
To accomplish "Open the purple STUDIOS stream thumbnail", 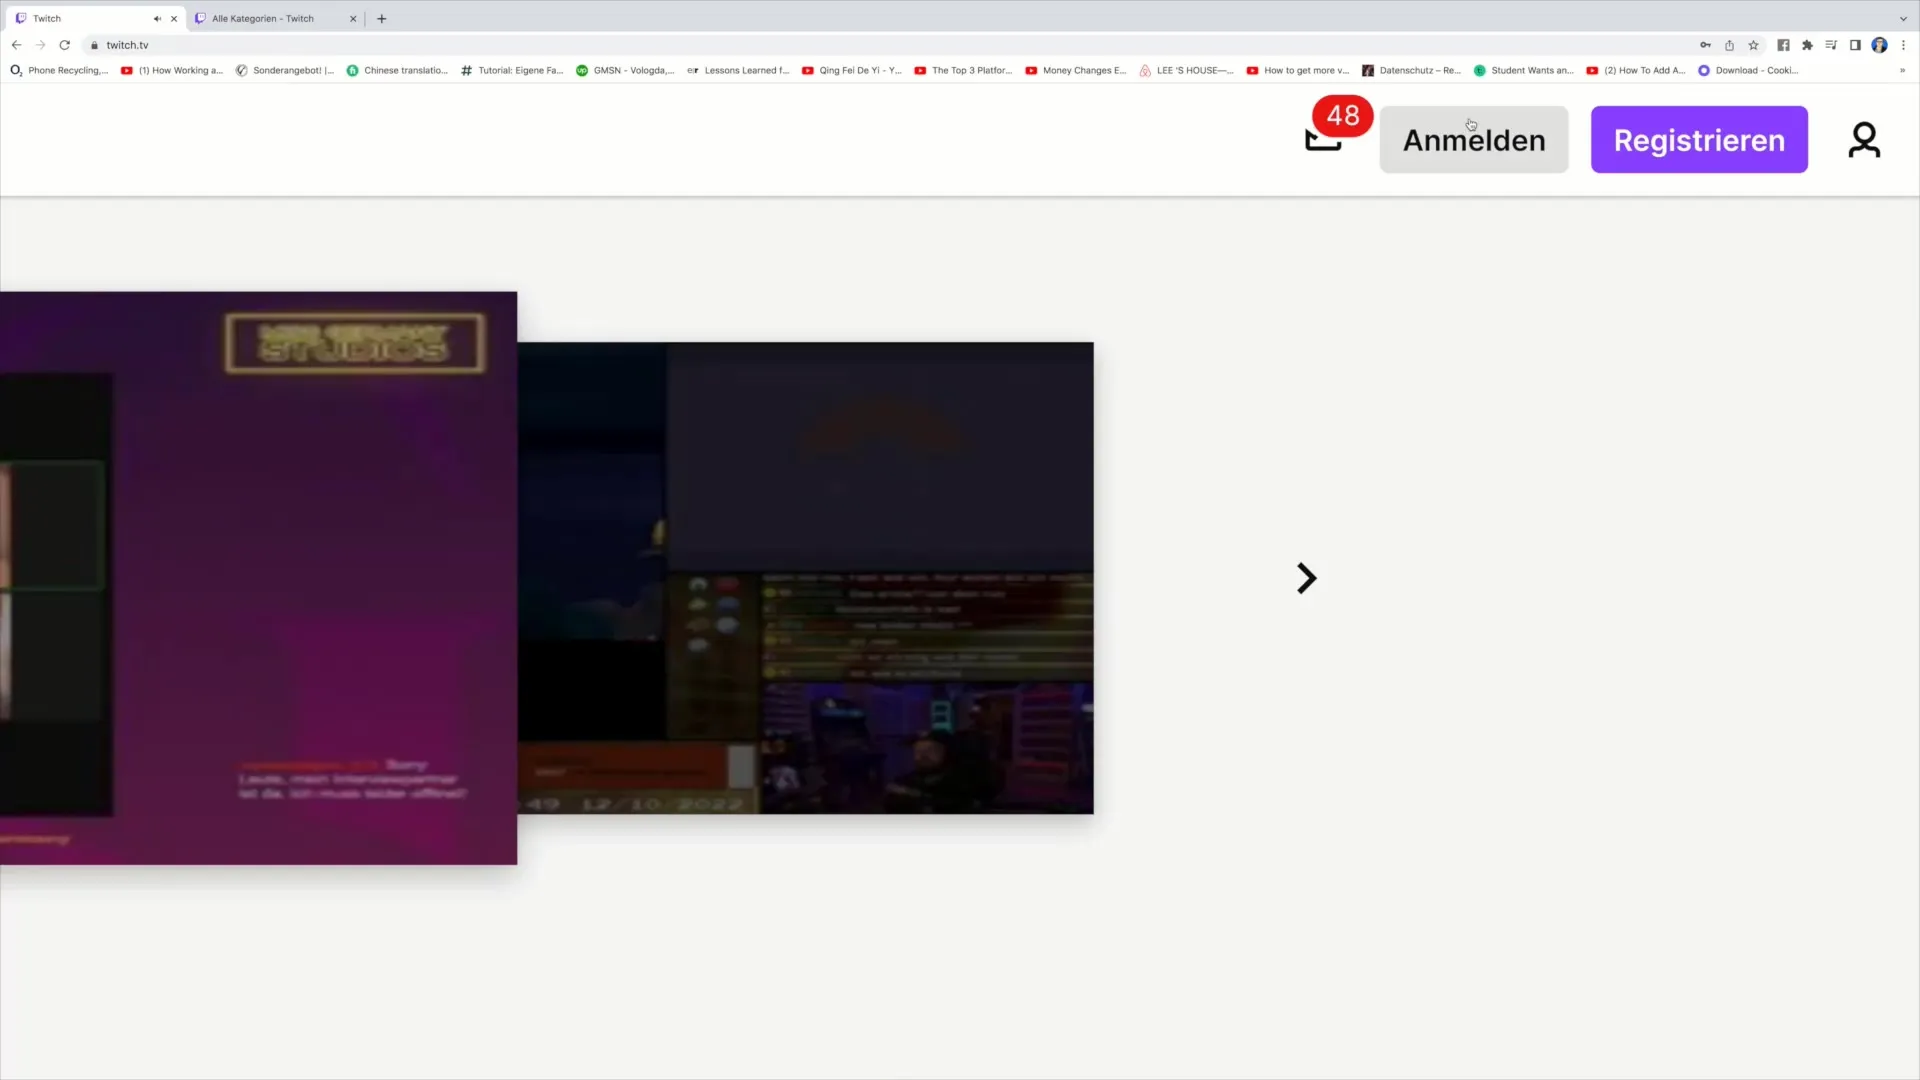I will [258, 578].
